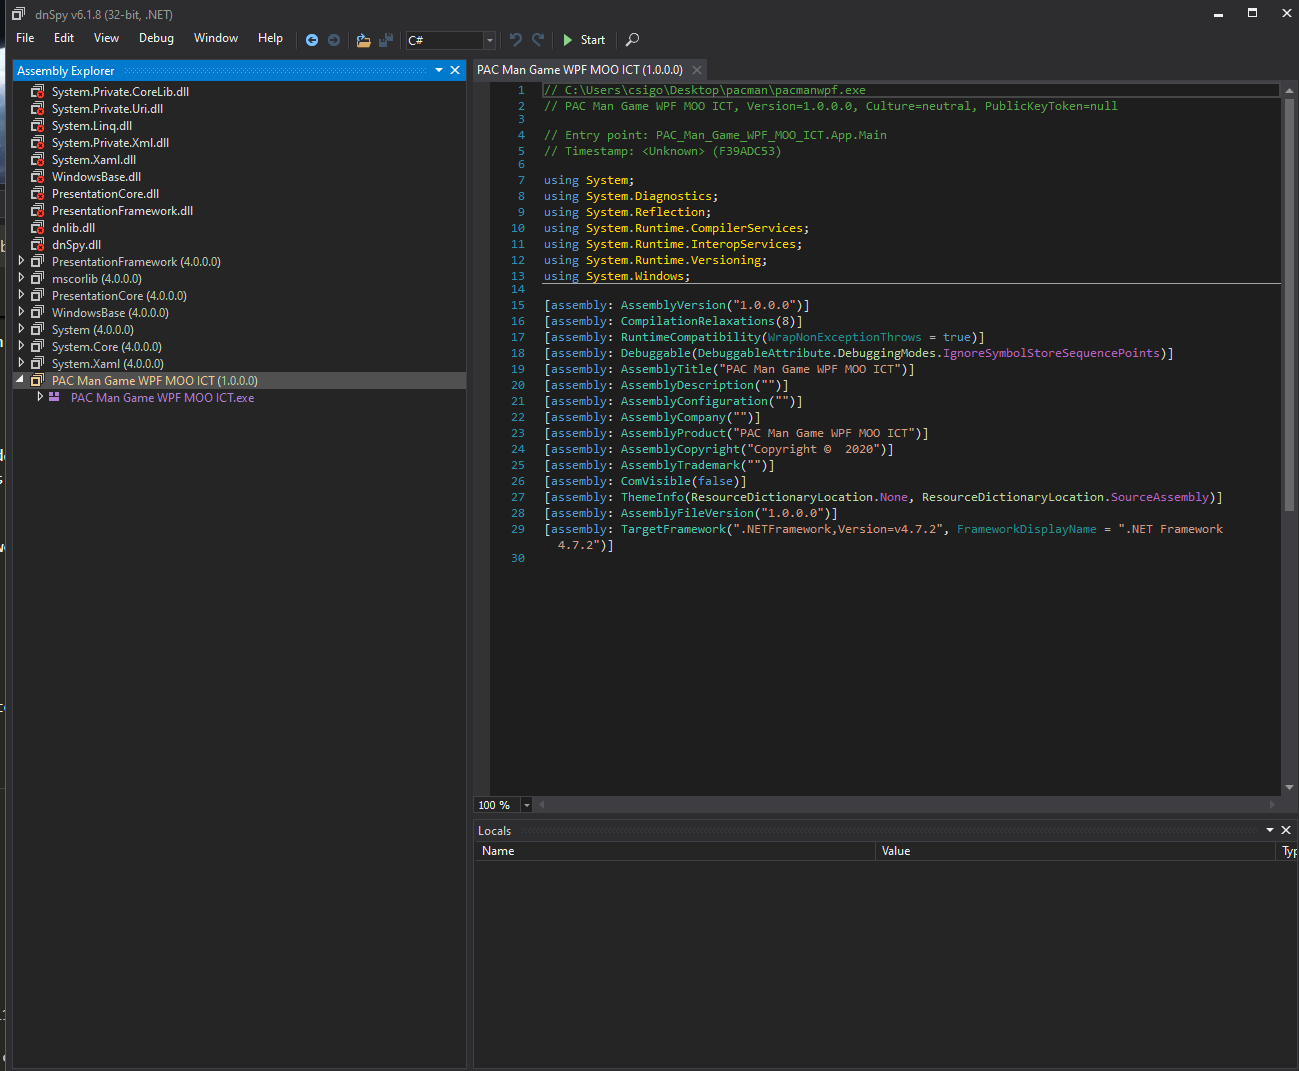Open Assembly Explorer panel options dropdown
The width and height of the screenshot is (1299, 1071).
tap(439, 70)
